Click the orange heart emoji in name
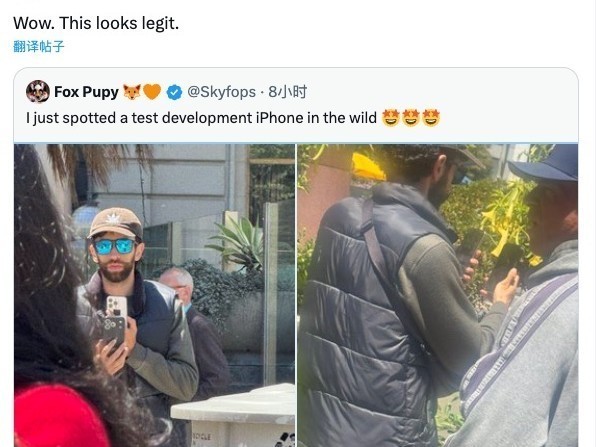The image size is (596, 447). (x=152, y=92)
